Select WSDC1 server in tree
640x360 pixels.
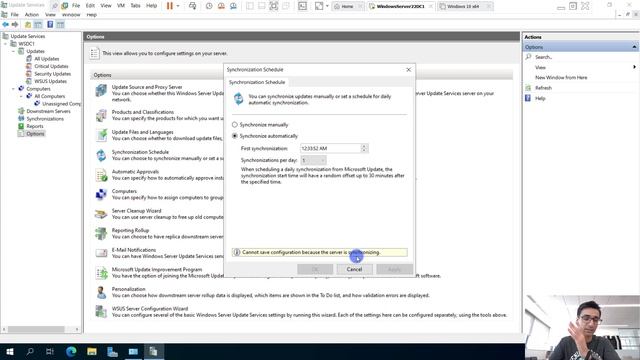click(26, 44)
